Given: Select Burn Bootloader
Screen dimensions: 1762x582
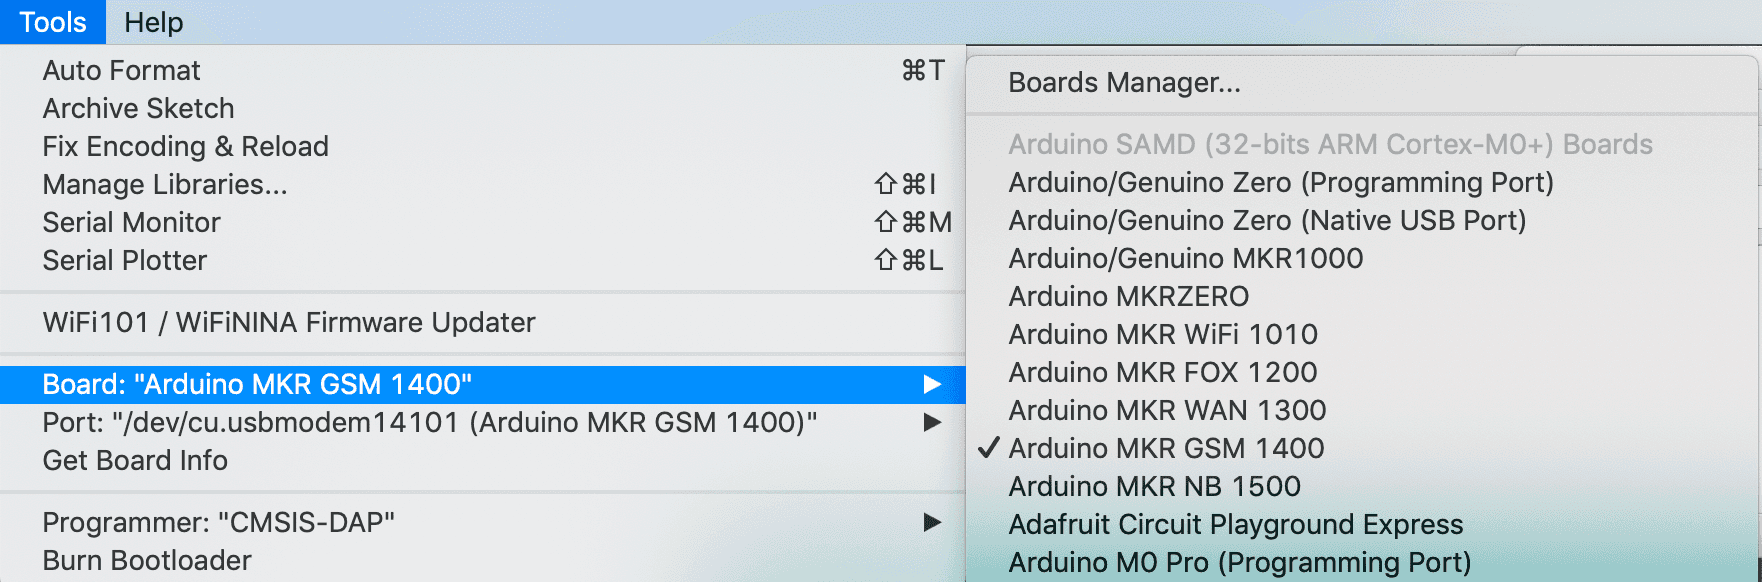Looking at the screenshot, I should (147, 560).
